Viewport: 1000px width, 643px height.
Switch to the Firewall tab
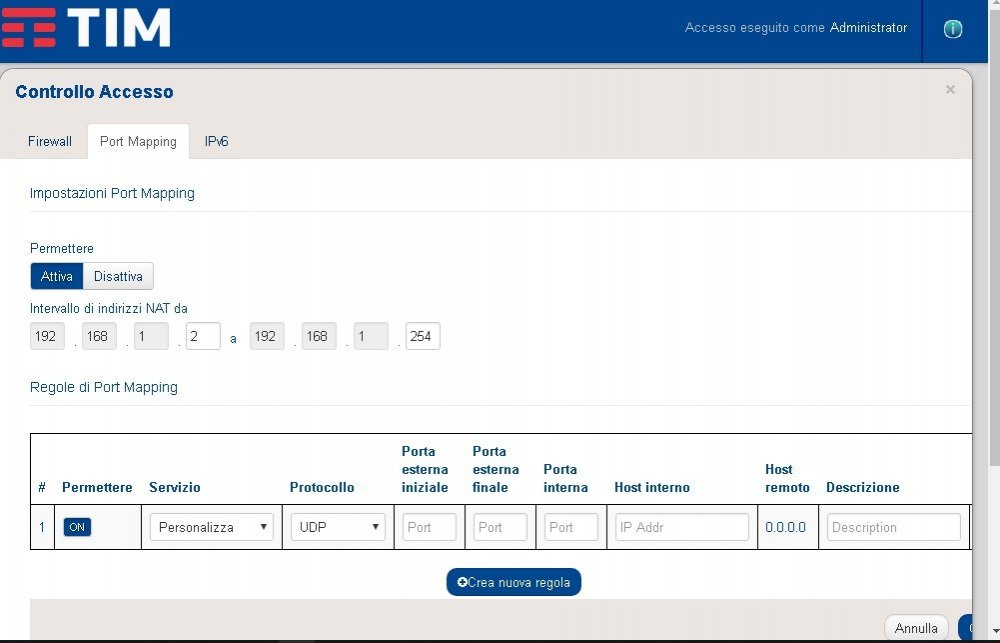pyautogui.click(x=50, y=142)
